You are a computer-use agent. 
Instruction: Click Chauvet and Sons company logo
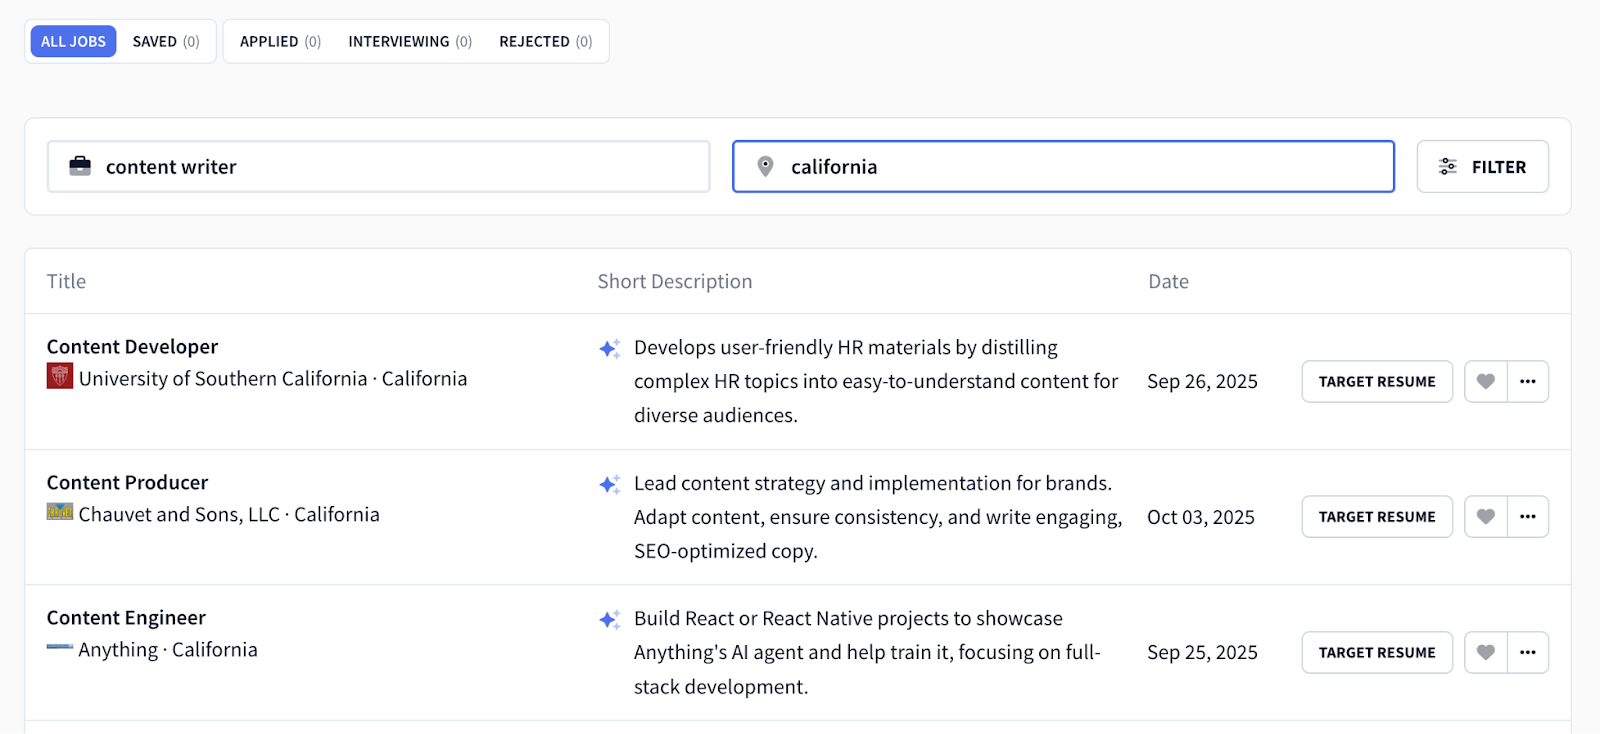click(x=60, y=512)
